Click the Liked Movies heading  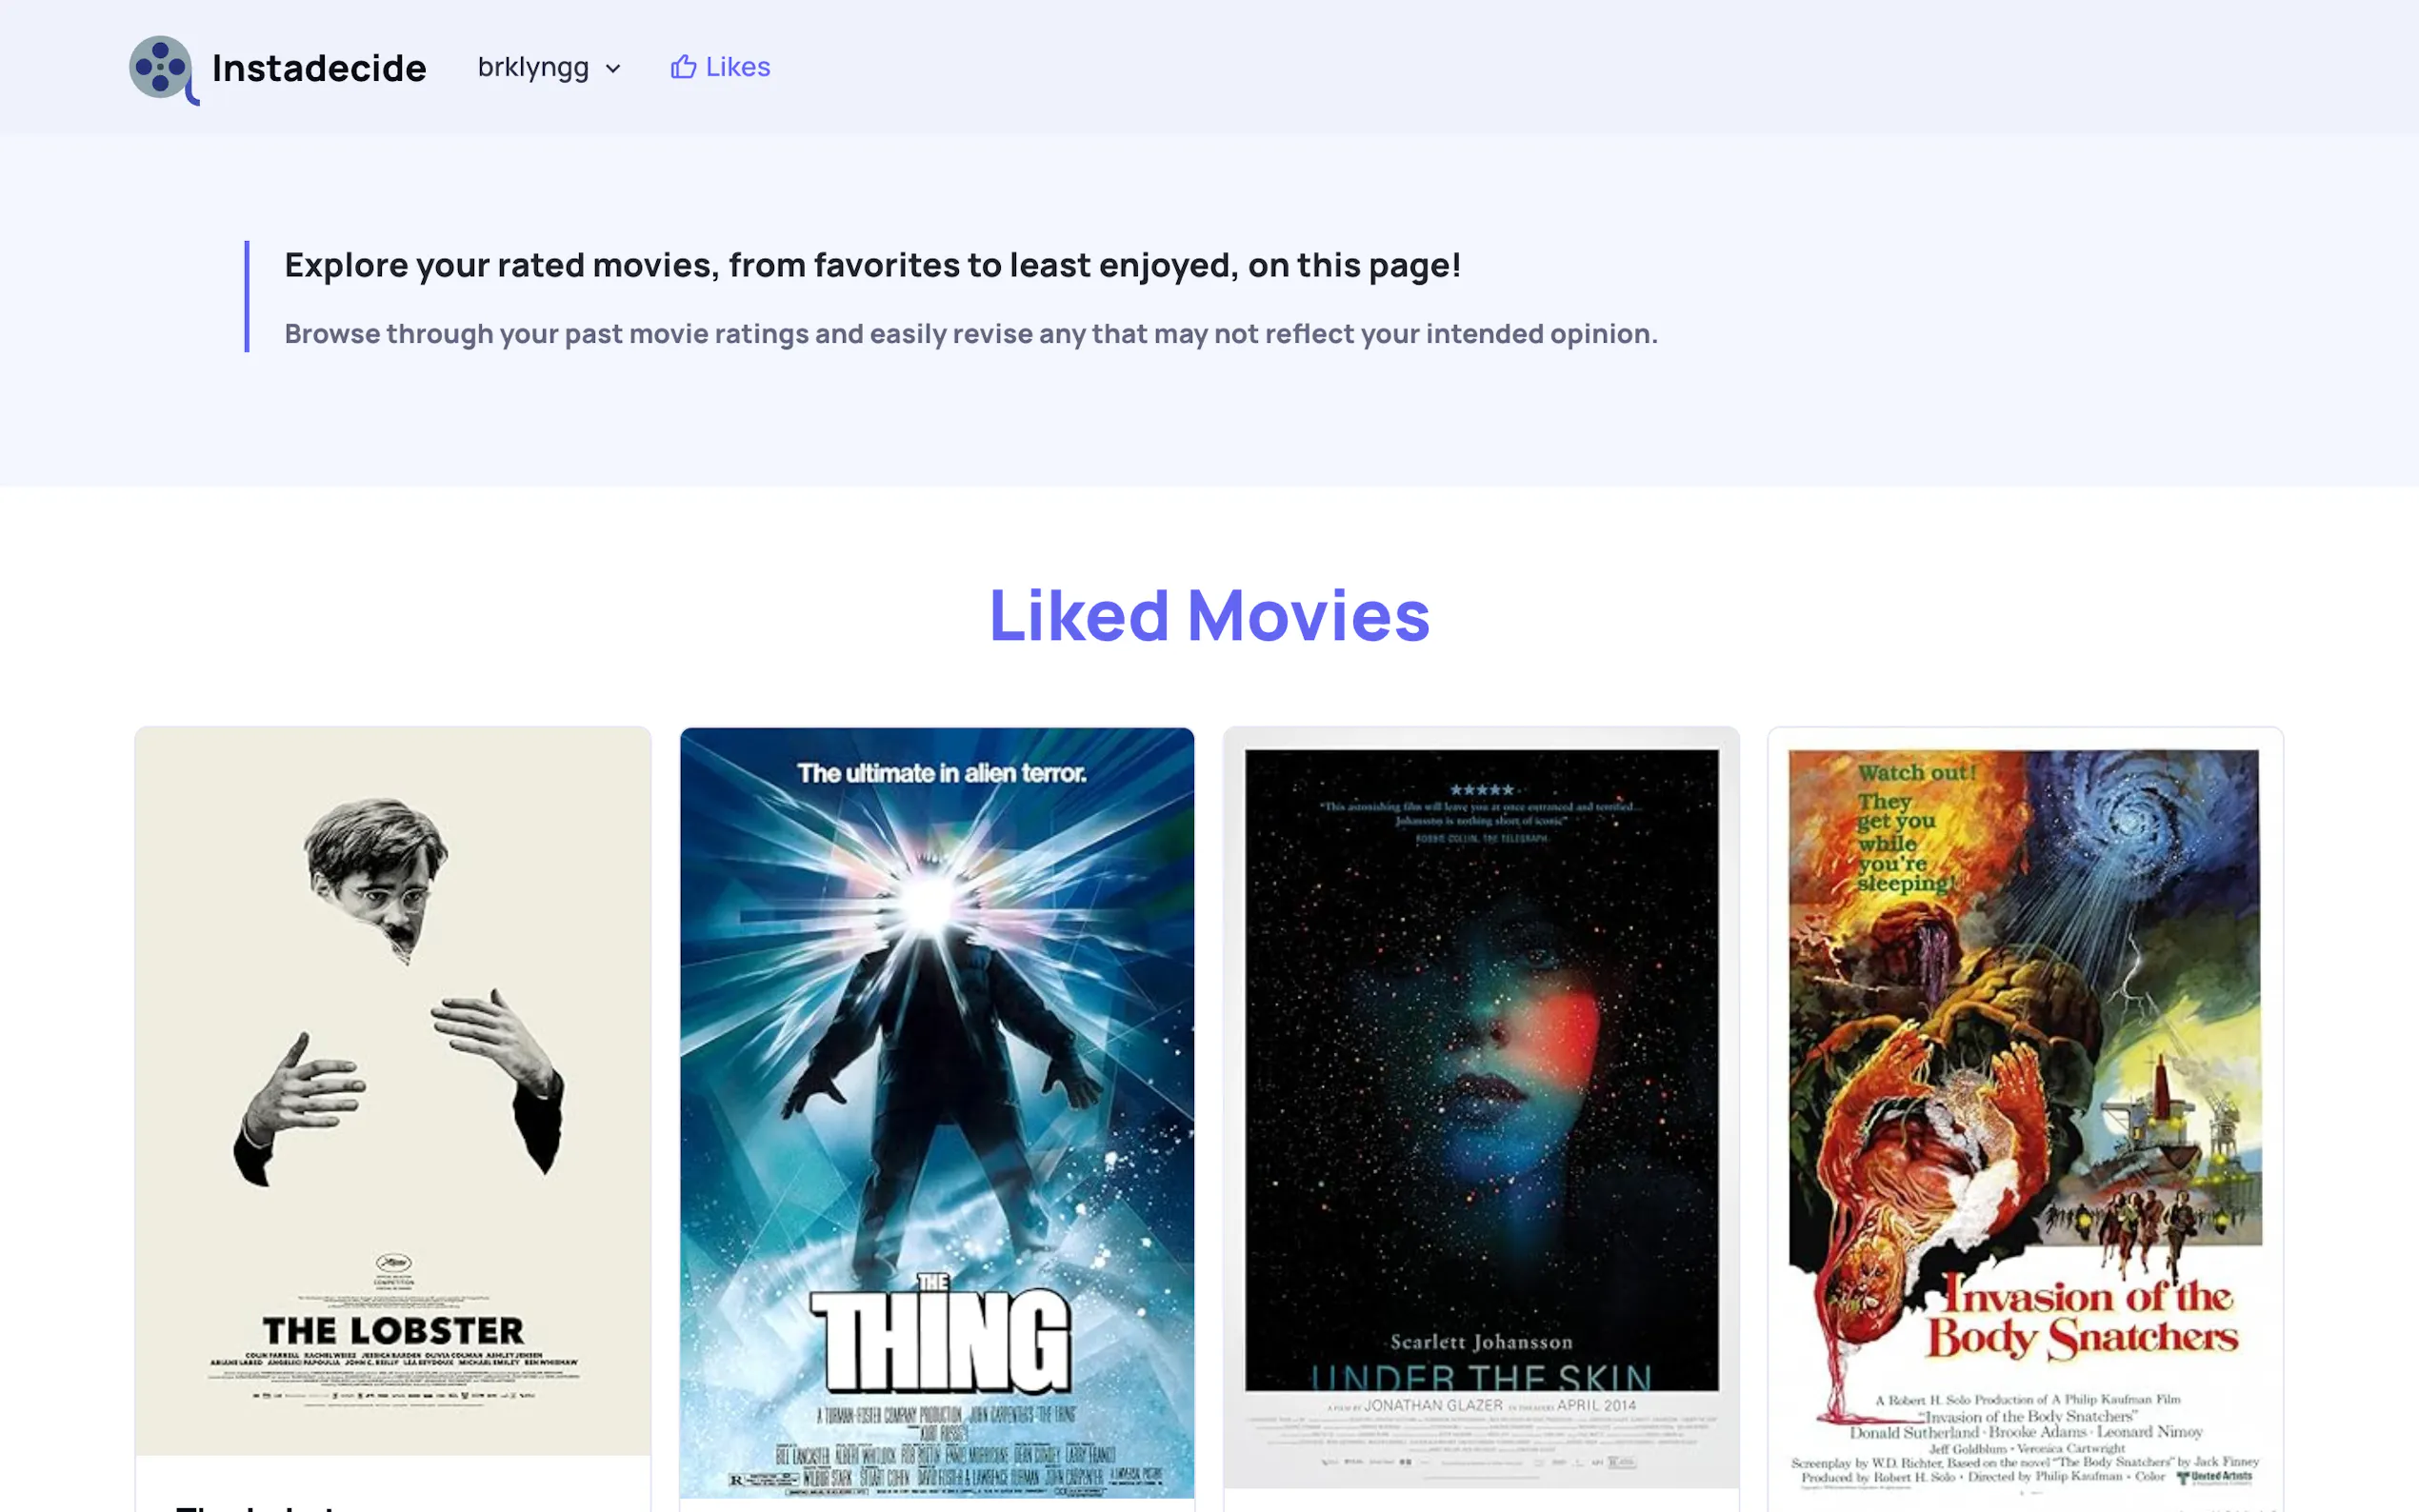pos(1209,615)
